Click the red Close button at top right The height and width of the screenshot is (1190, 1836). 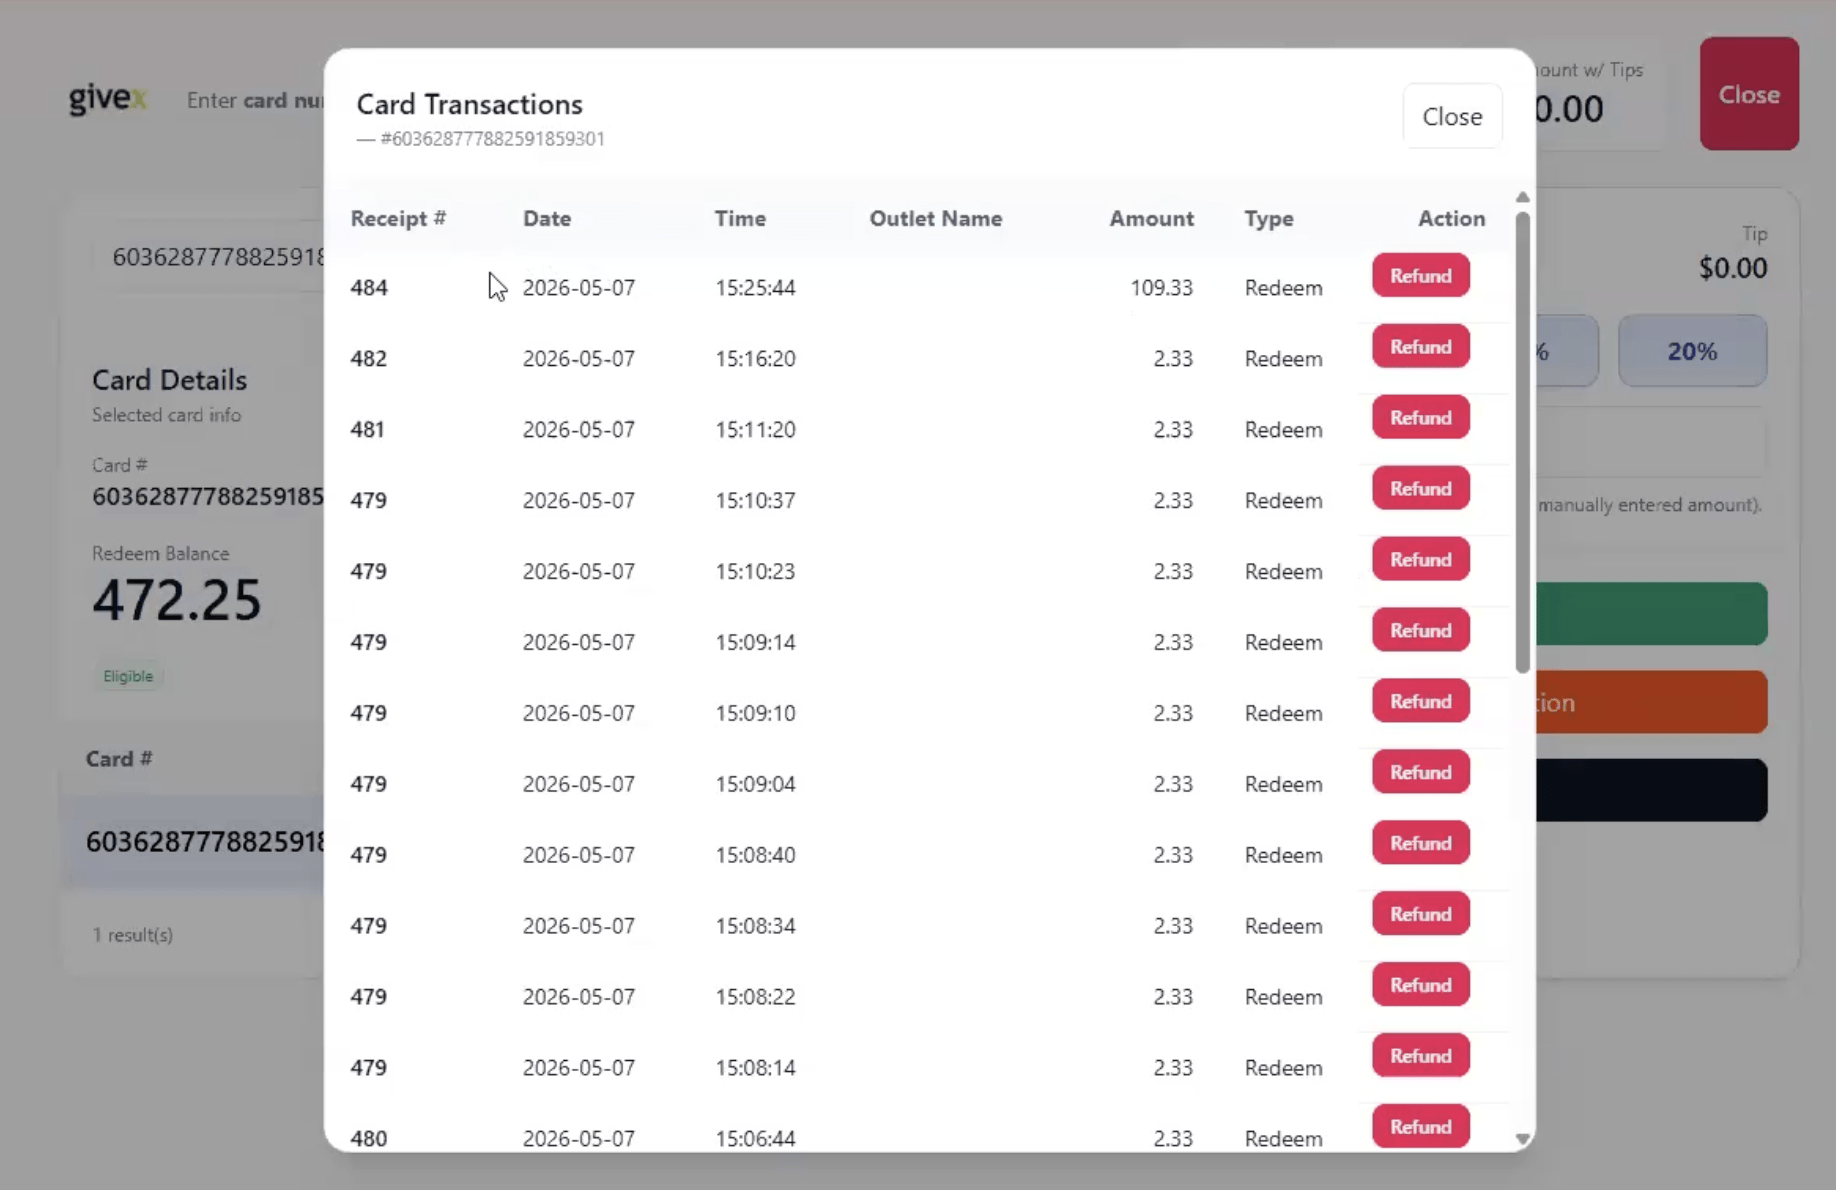pos(1749,94)
